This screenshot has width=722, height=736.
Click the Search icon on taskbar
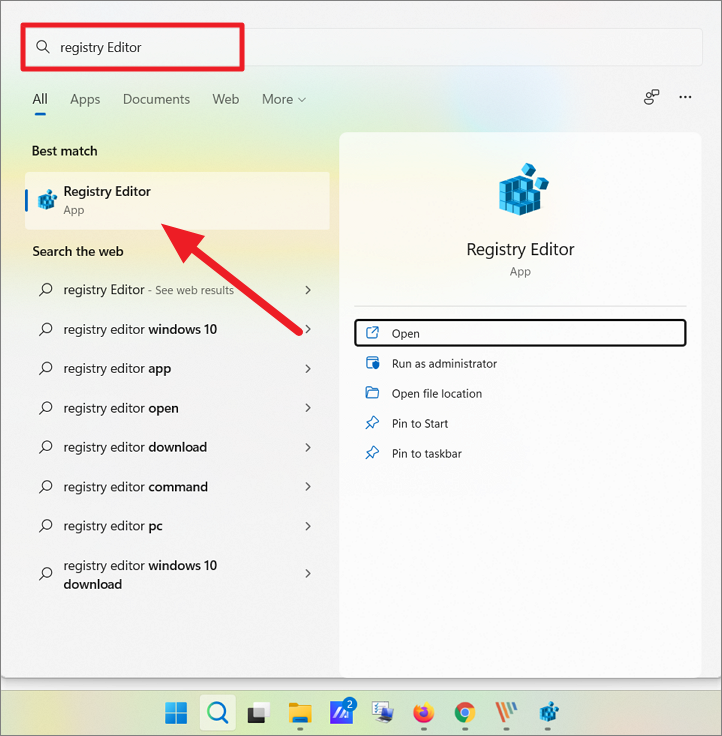217,713
